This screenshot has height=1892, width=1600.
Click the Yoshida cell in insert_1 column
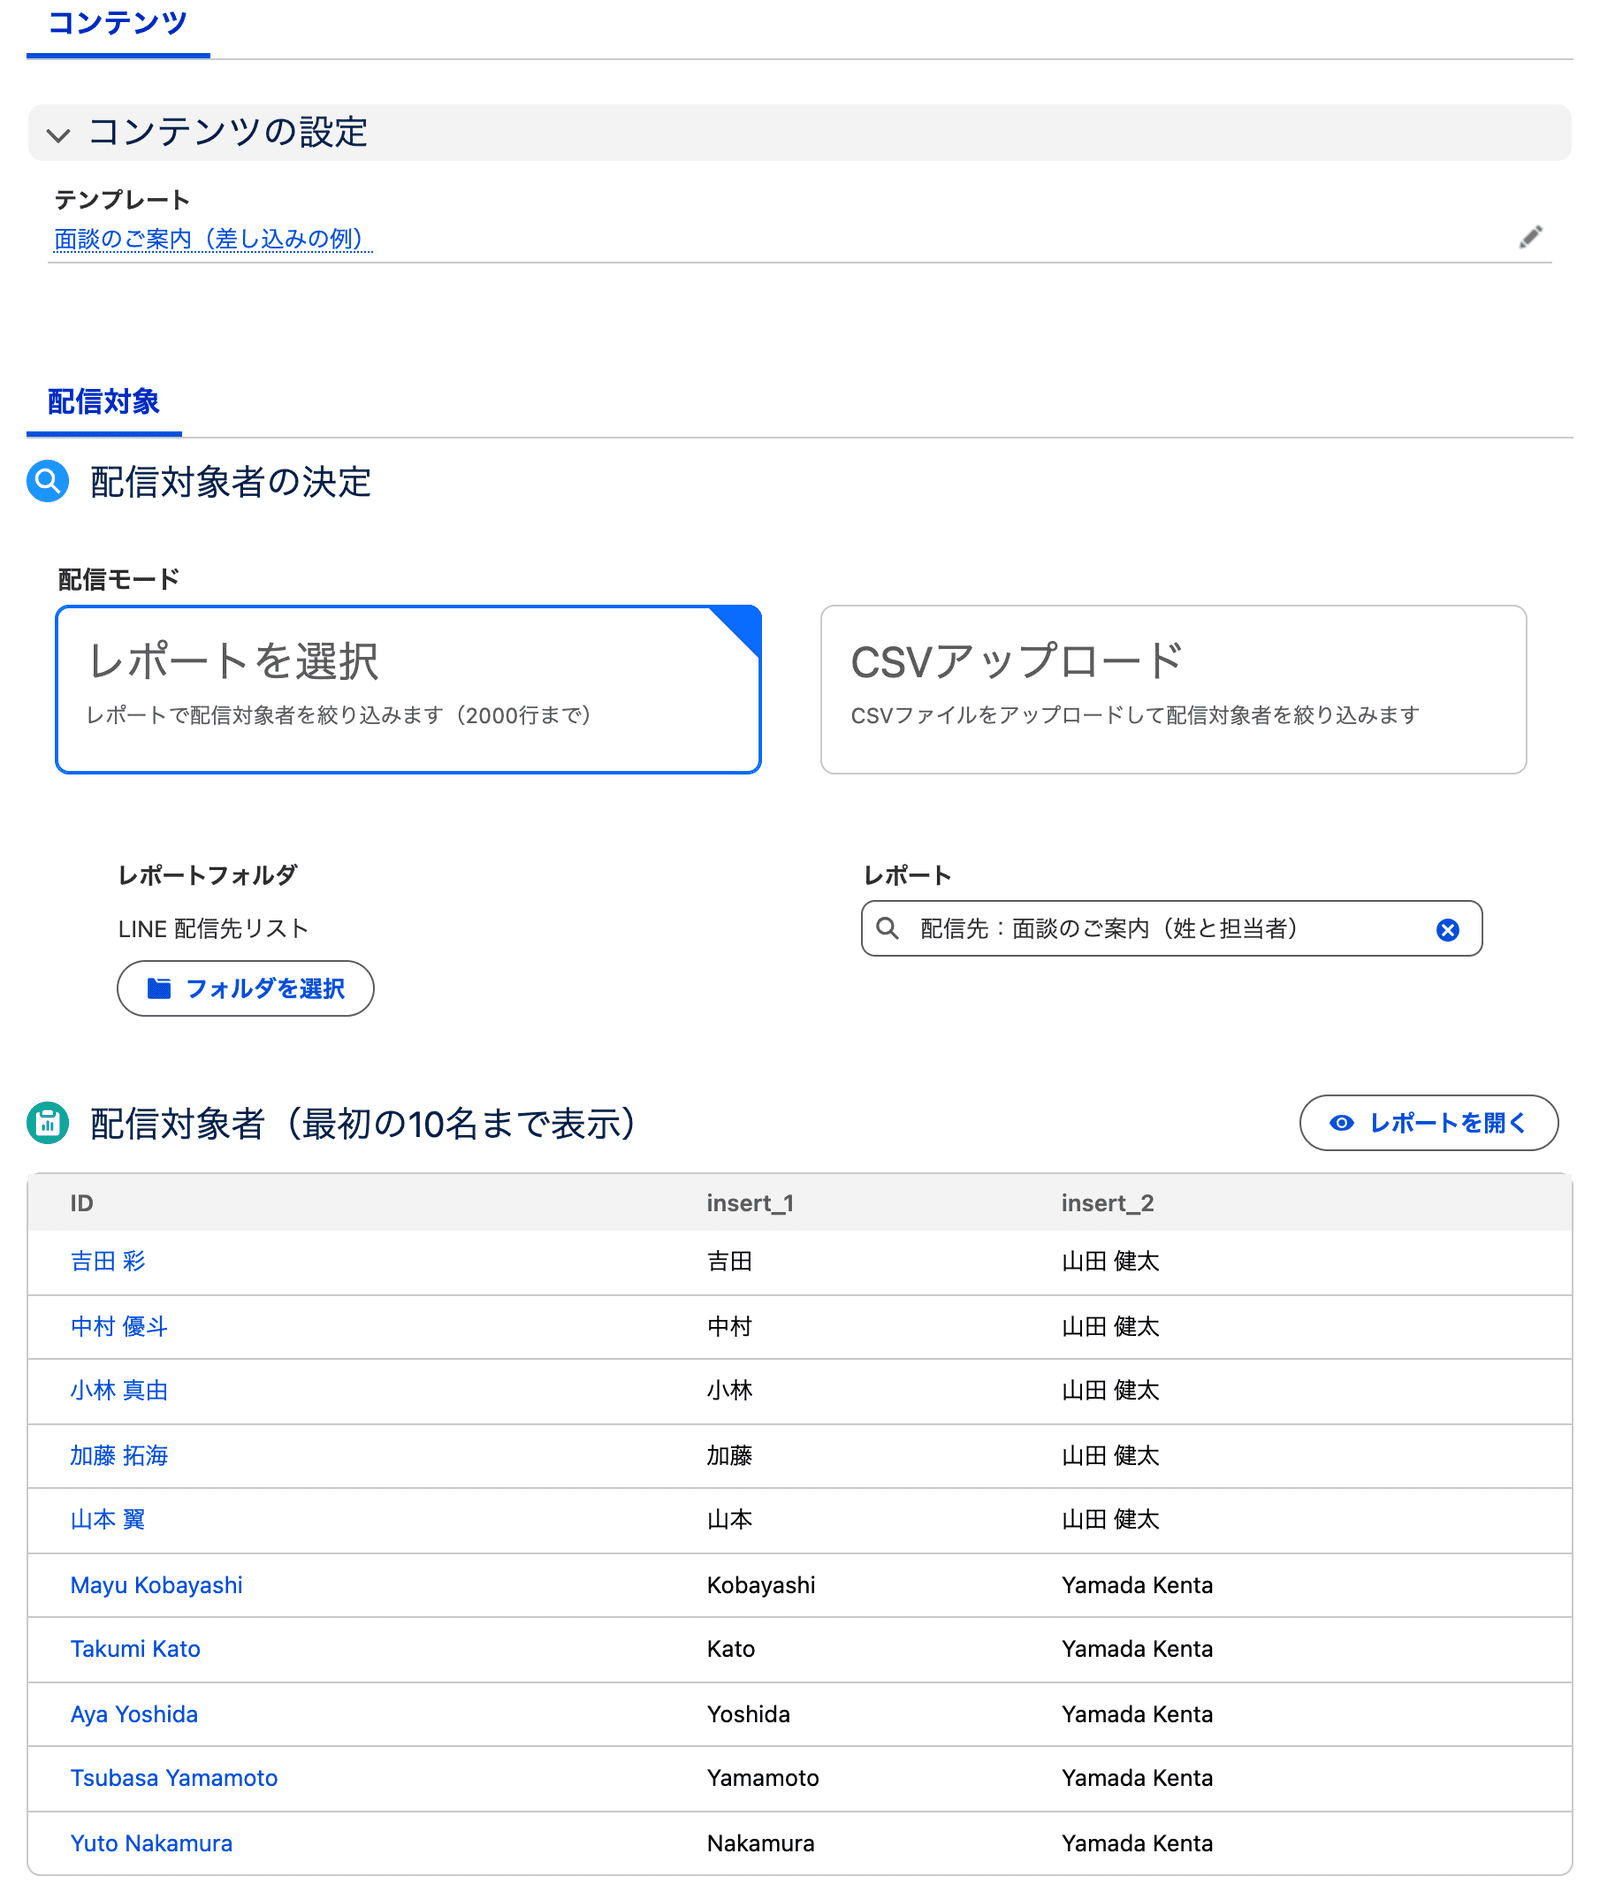(x=748, y=1714)
